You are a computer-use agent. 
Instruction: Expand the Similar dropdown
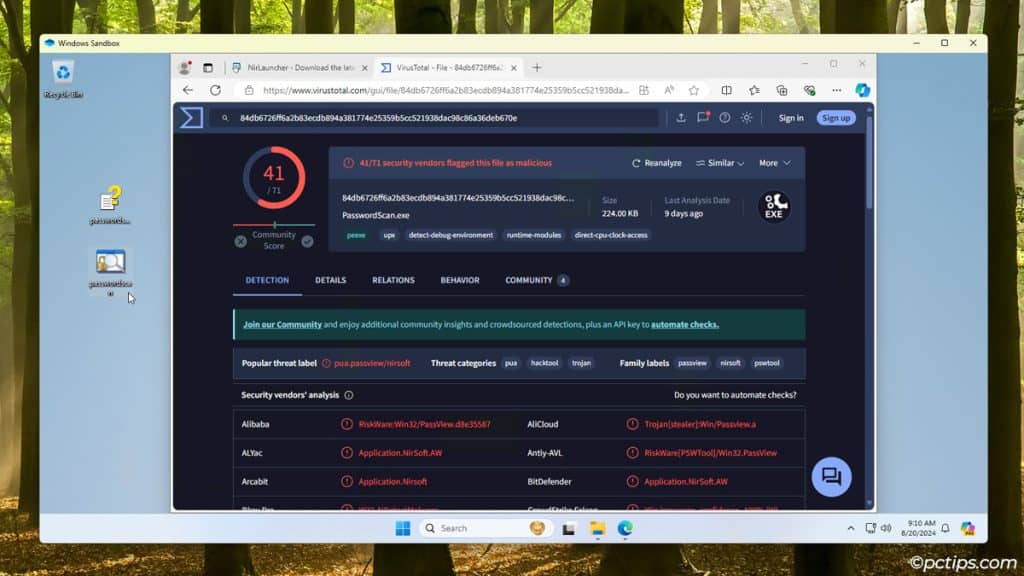(719, 162)
